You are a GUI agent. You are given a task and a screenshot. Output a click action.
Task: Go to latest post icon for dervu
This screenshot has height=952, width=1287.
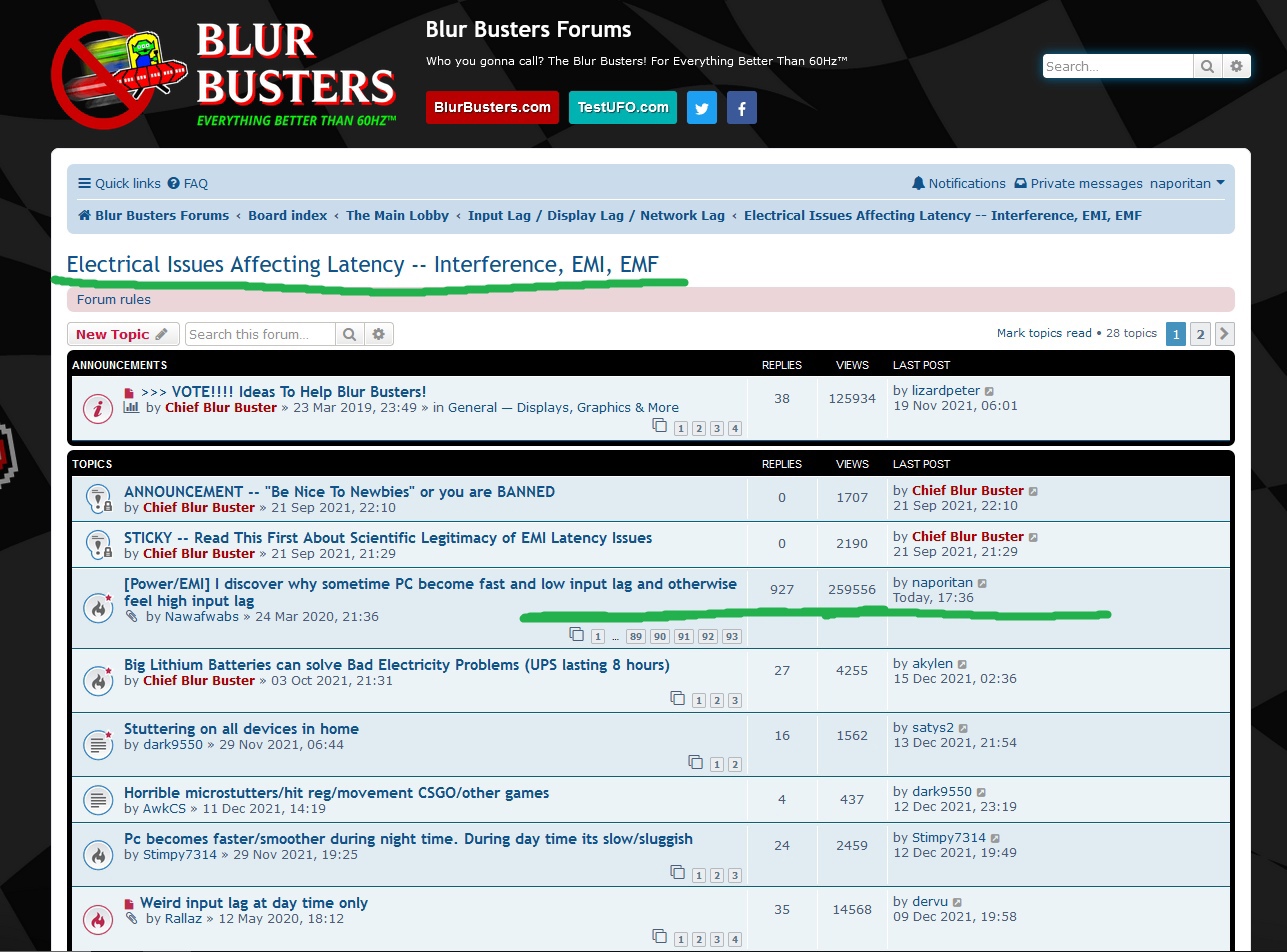coord(957,902)
